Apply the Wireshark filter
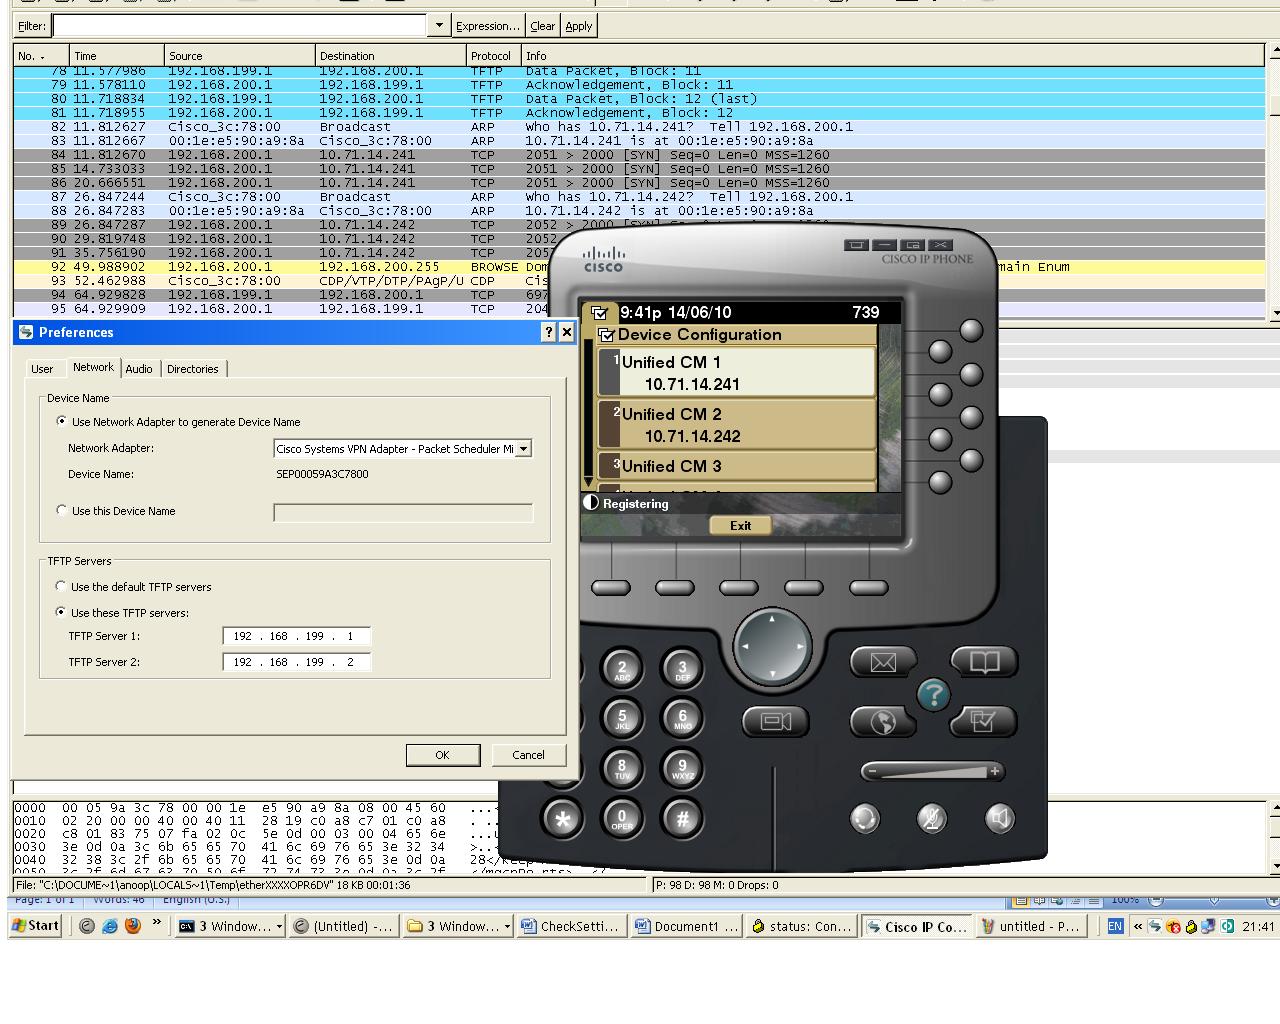Viewport: 1280px width, 1024px height. click(579, 26)
